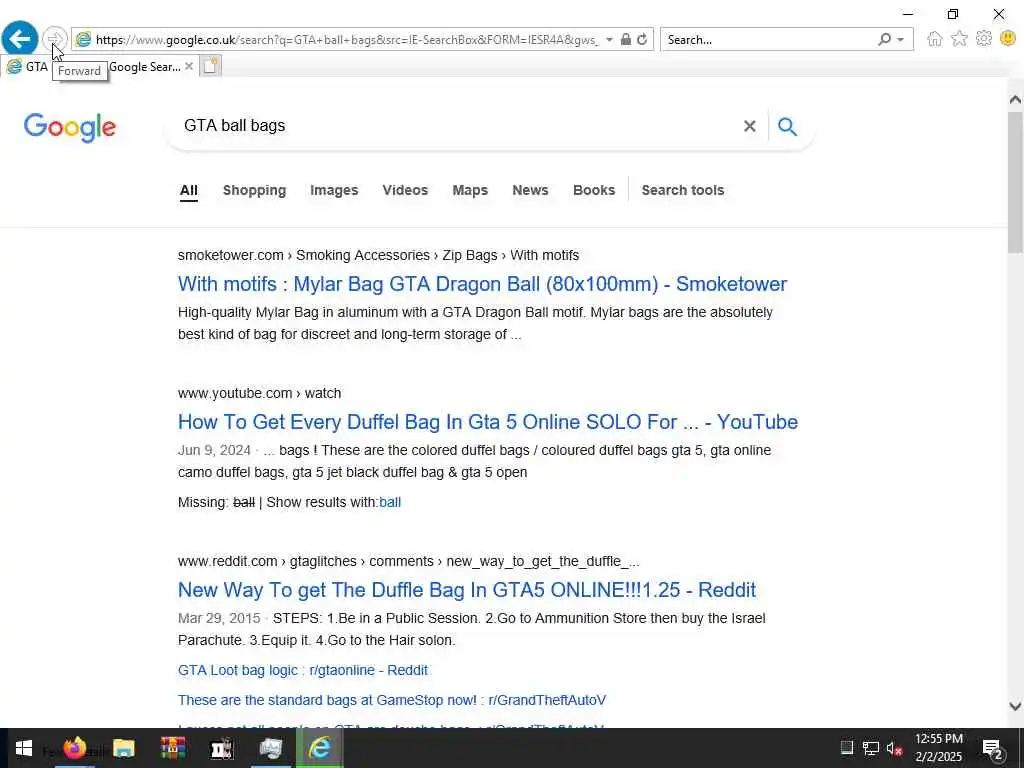This screenshot has width=1024, height=768.
Task: Open 'These are the standard bags at GameStop now' link
Action: [x=392, y=700]
